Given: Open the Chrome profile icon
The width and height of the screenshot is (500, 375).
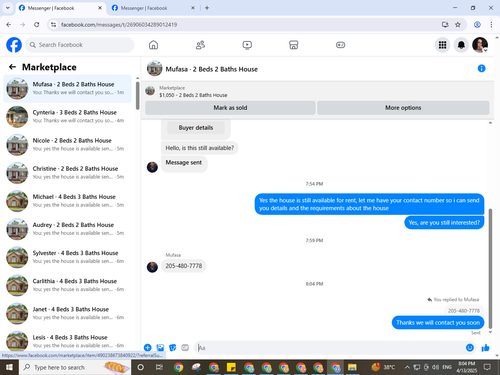Looking at the screenshot, I should (477, 24).
